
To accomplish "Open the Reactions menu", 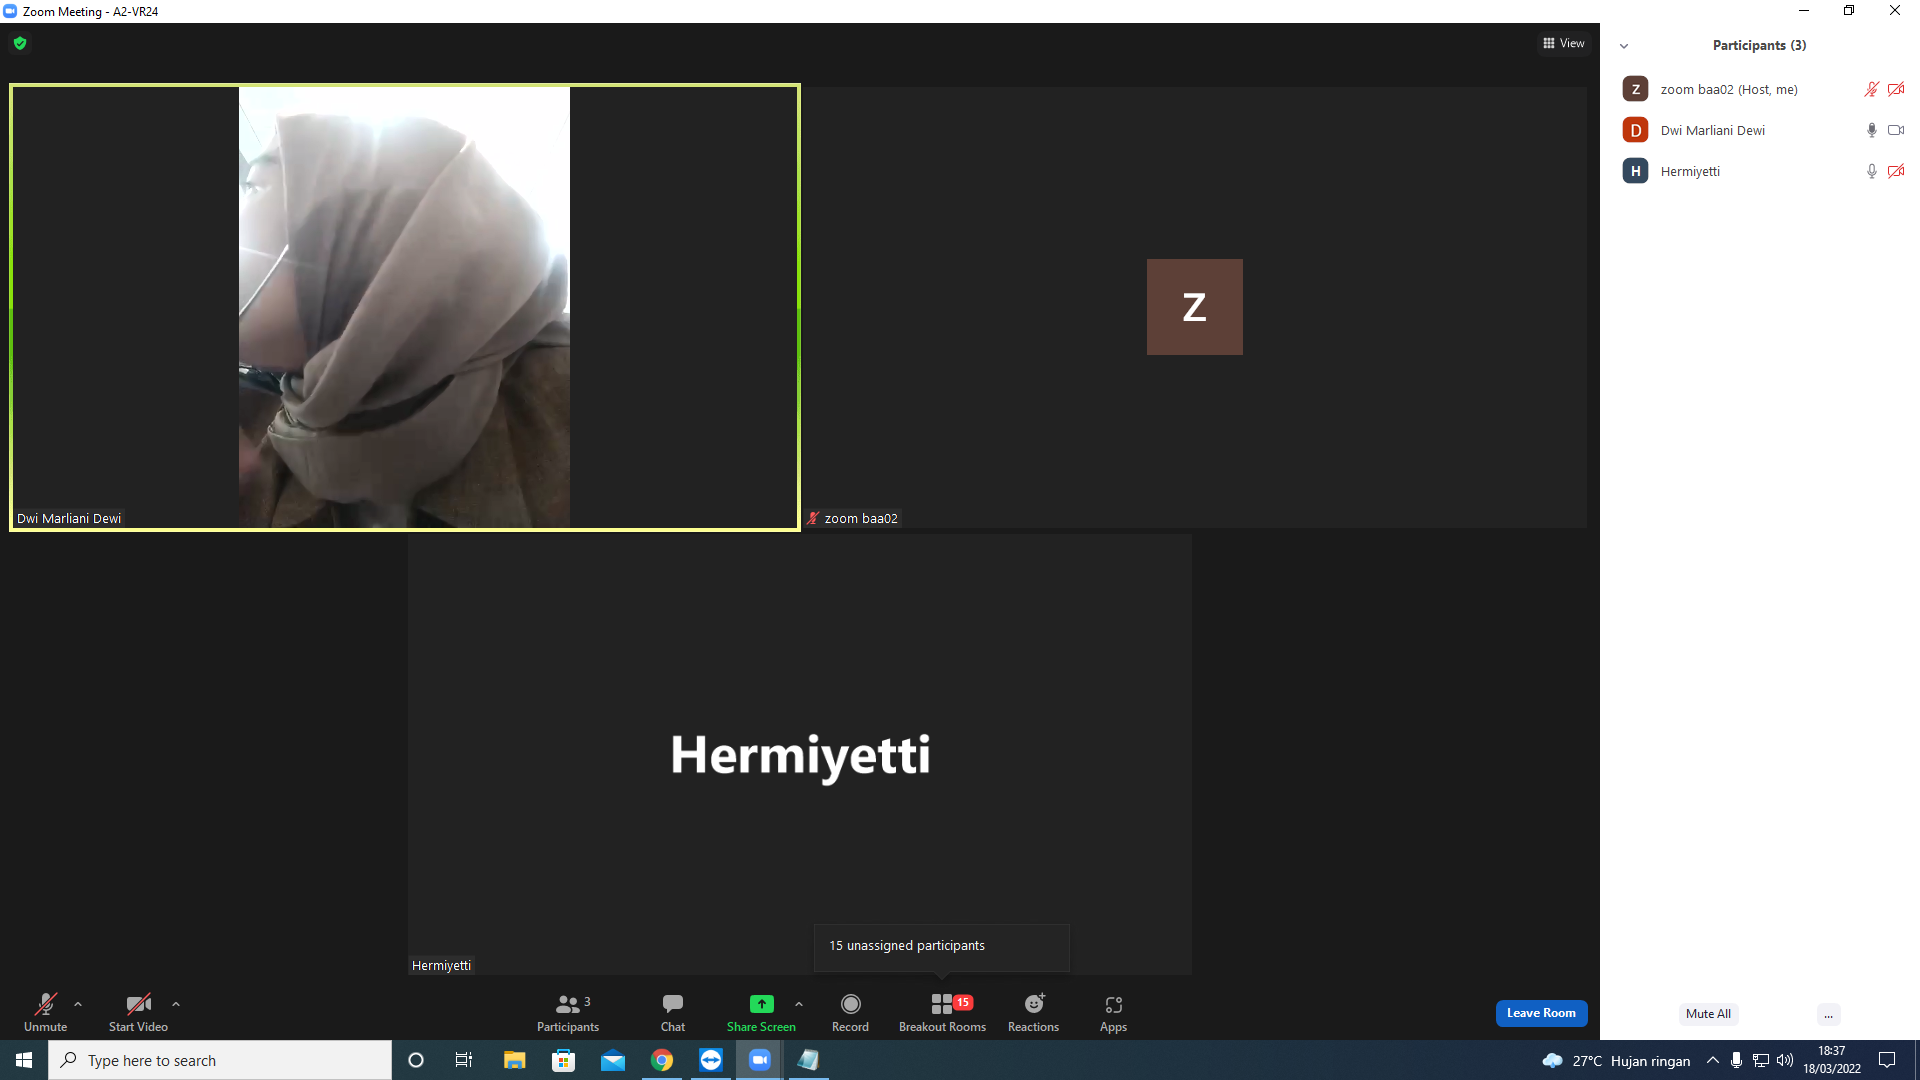I will point(1034,1012).
